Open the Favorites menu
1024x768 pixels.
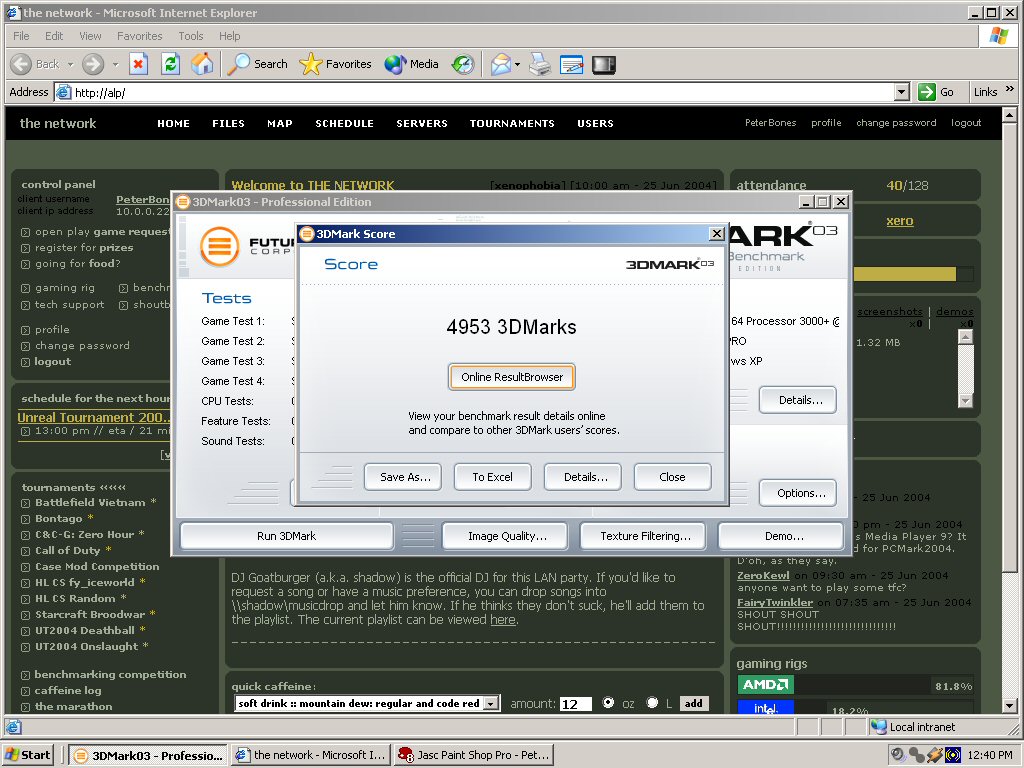pyautogui.click(x=139, y=36)
